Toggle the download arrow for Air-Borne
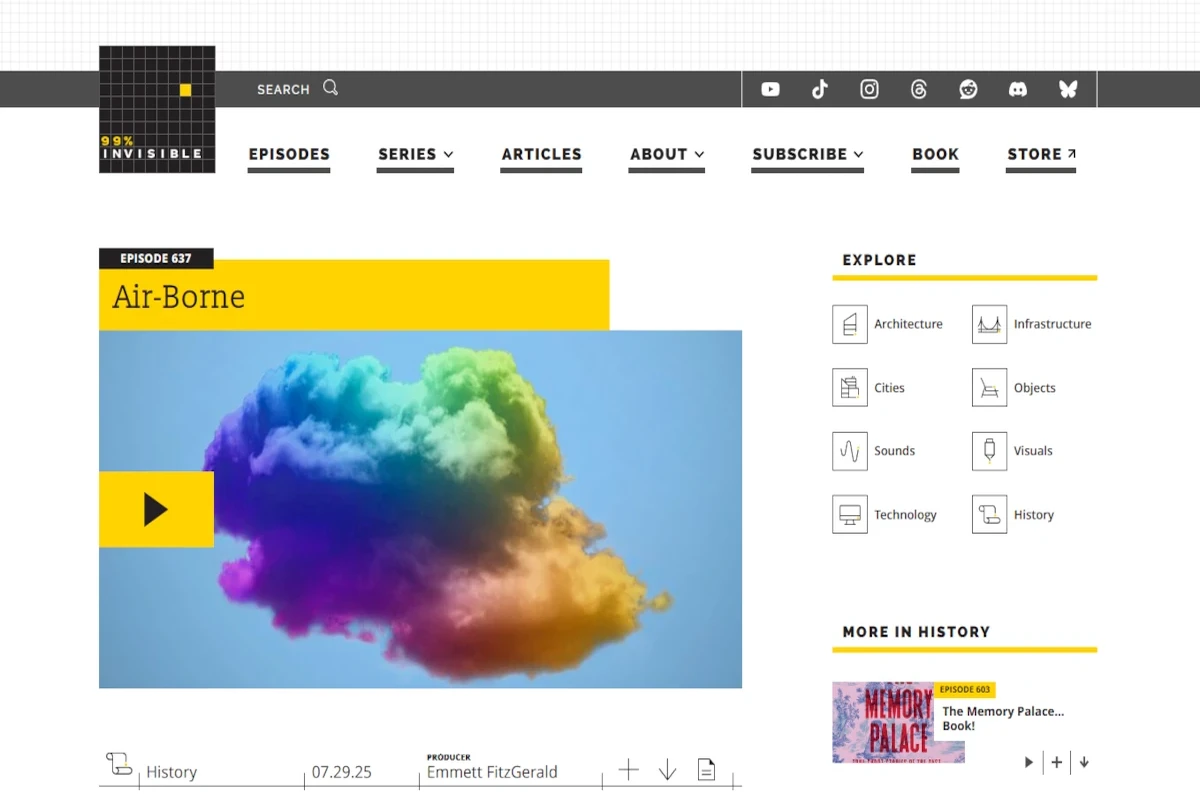 (667, 769)
